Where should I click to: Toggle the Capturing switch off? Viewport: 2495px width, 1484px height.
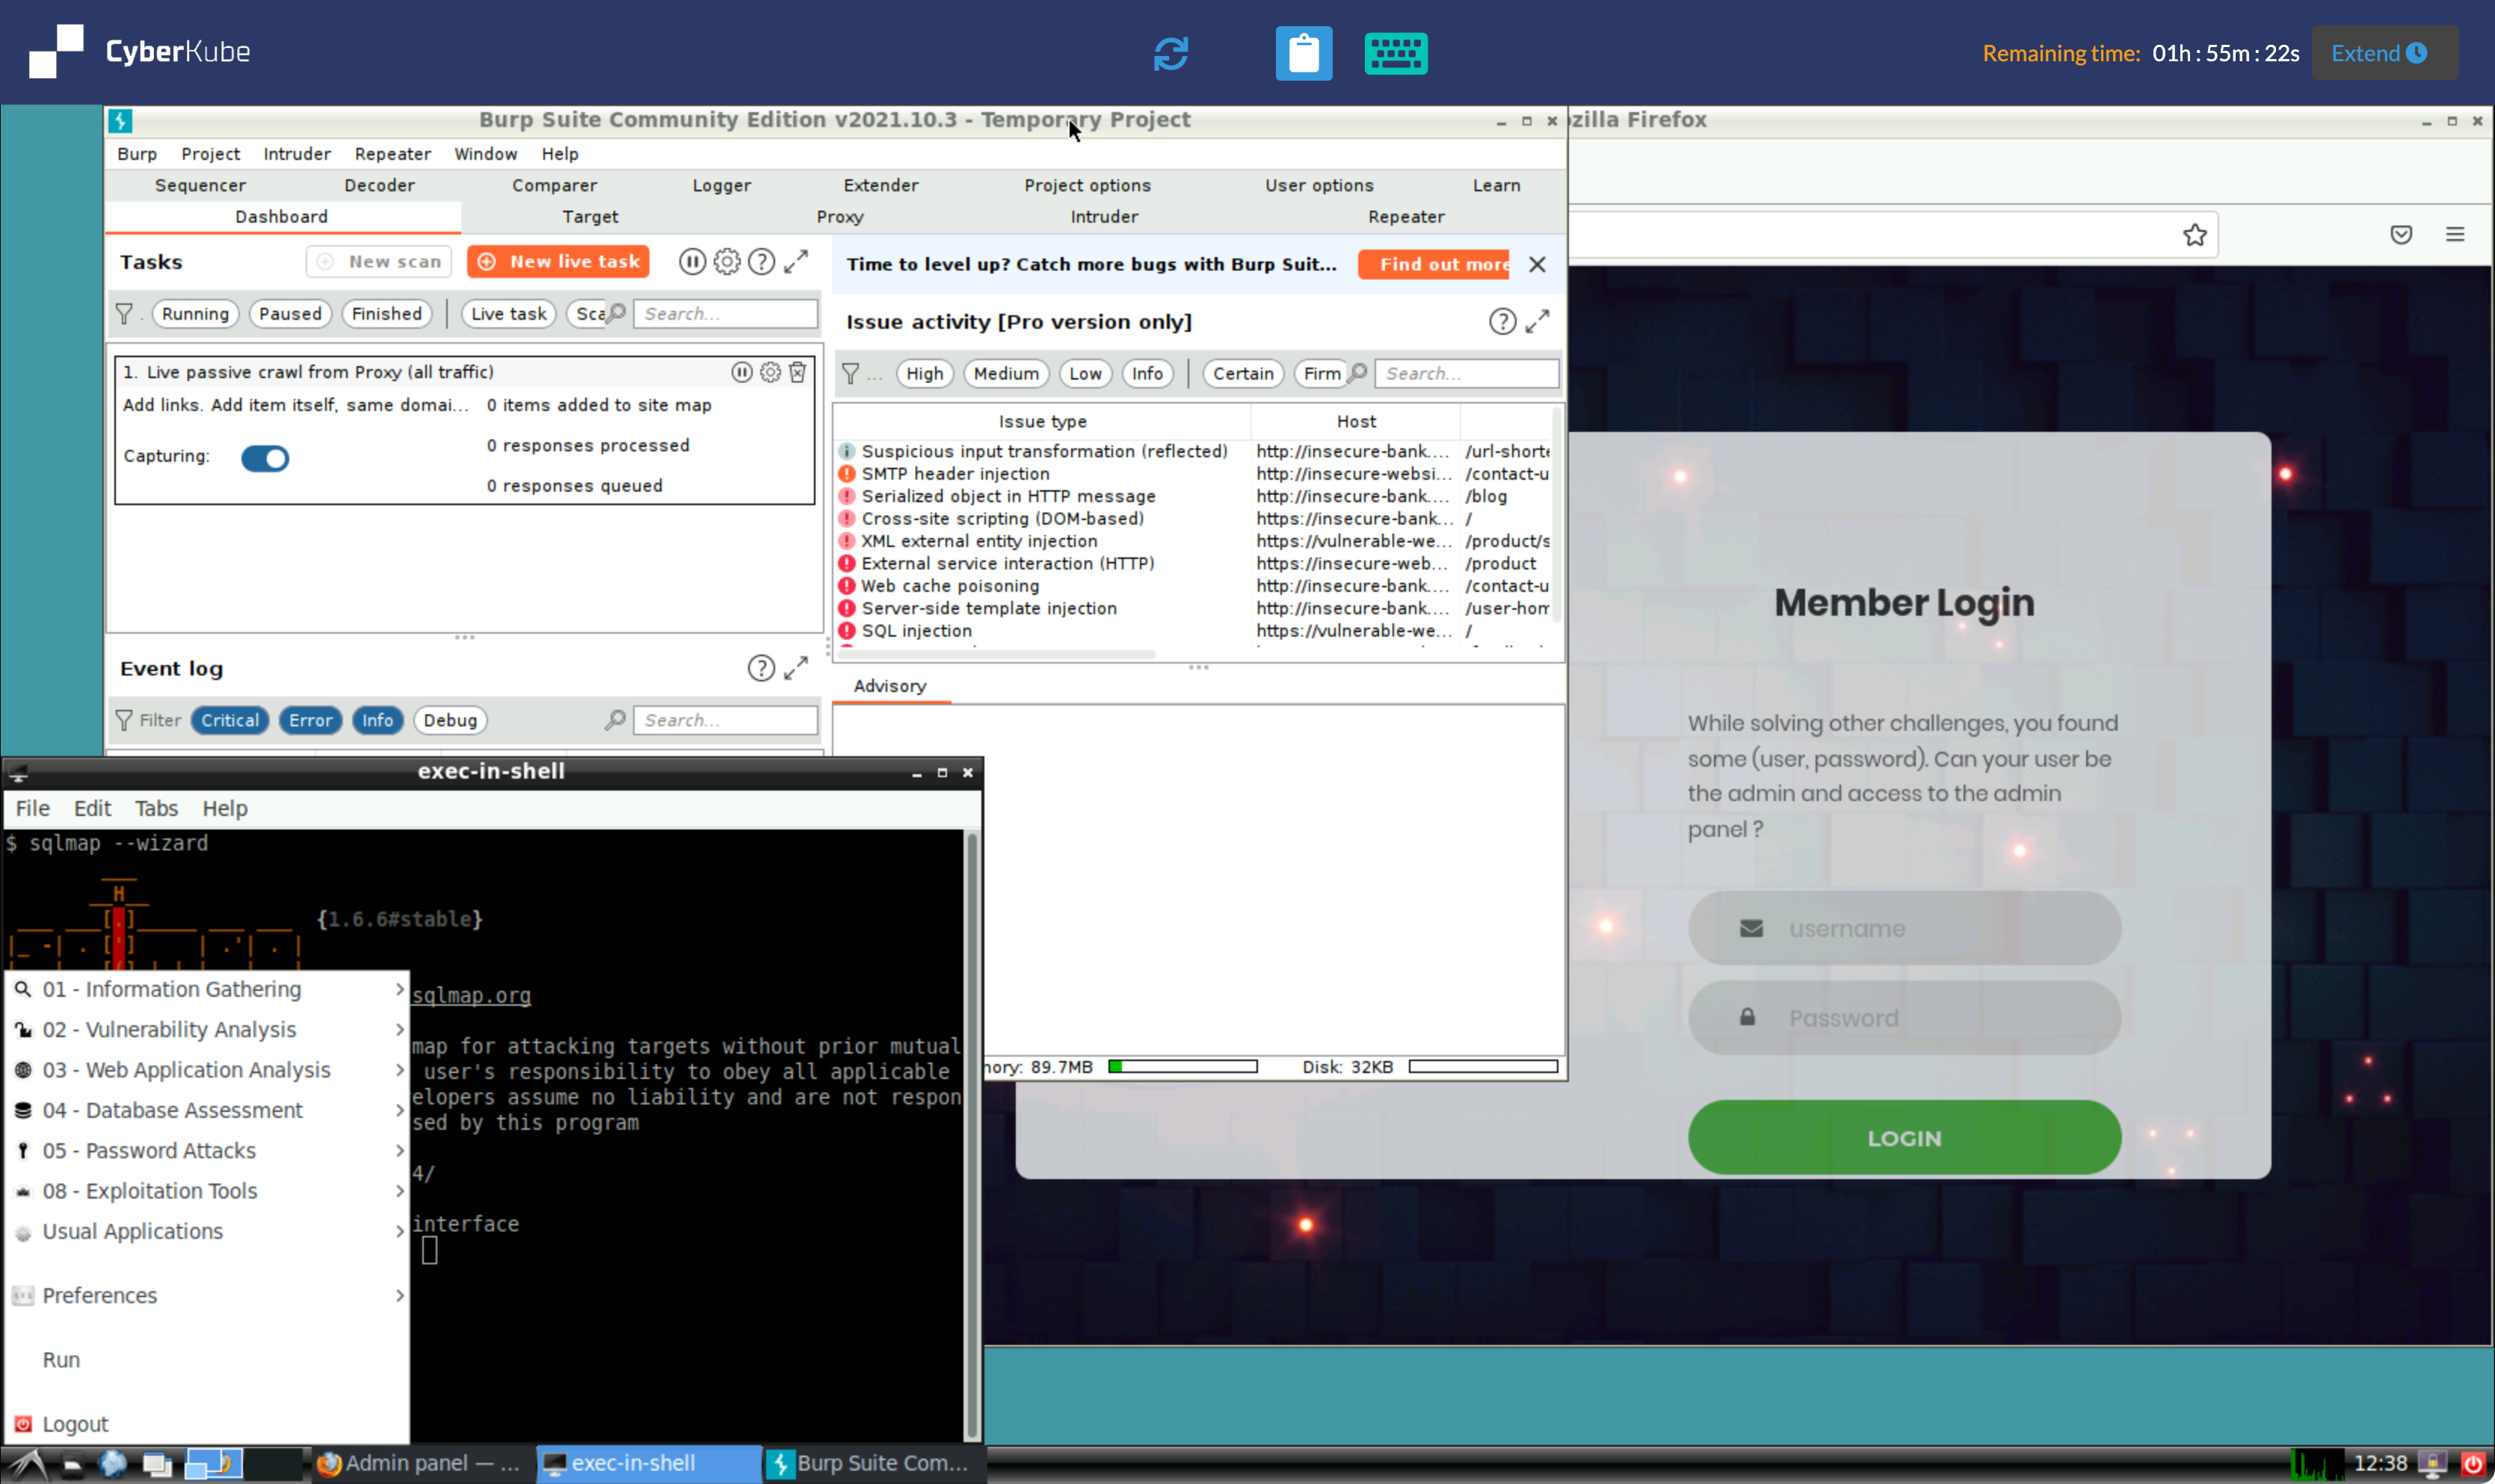(265, 458)
